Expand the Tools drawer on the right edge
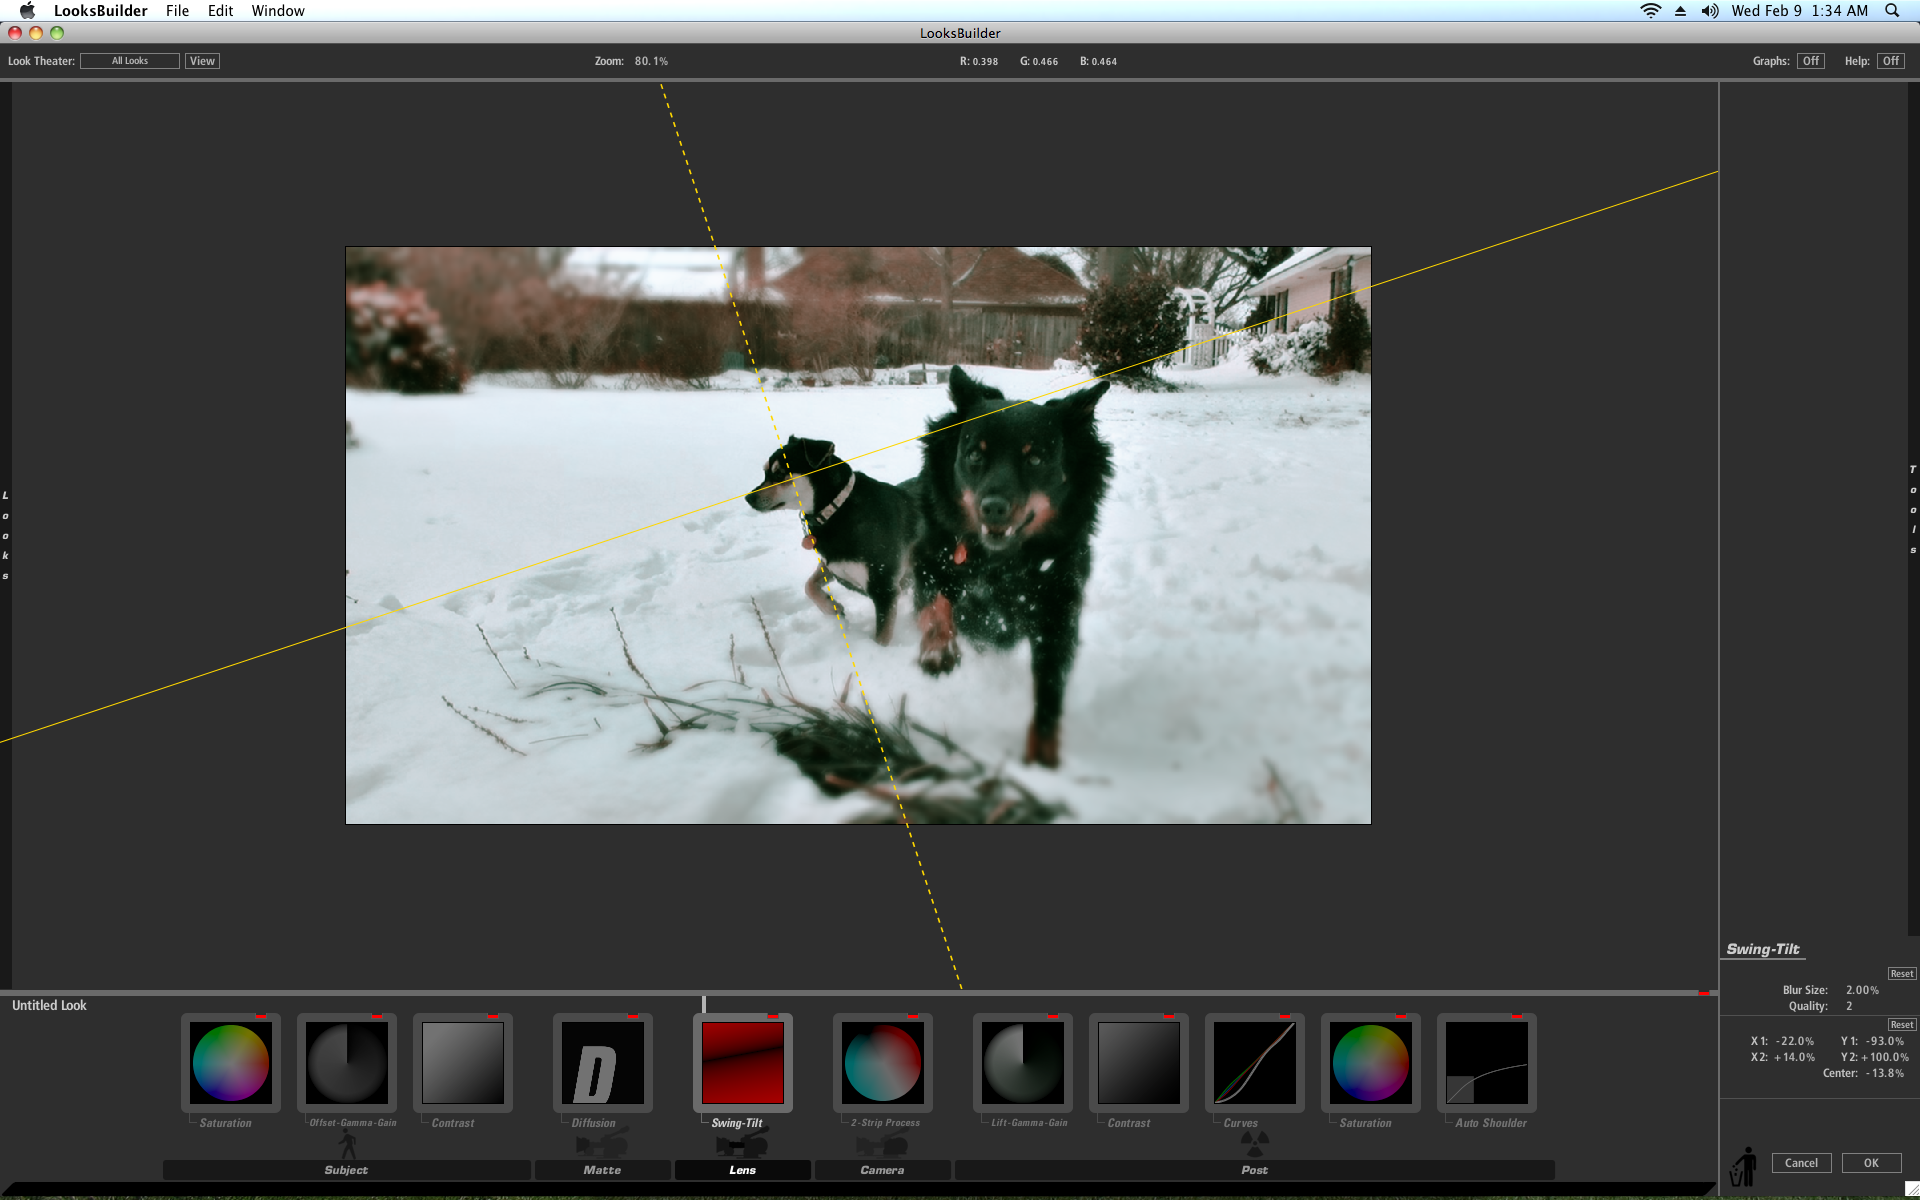Image resolution: width=1920 pixels, height=1200 pixels. 1913,510
